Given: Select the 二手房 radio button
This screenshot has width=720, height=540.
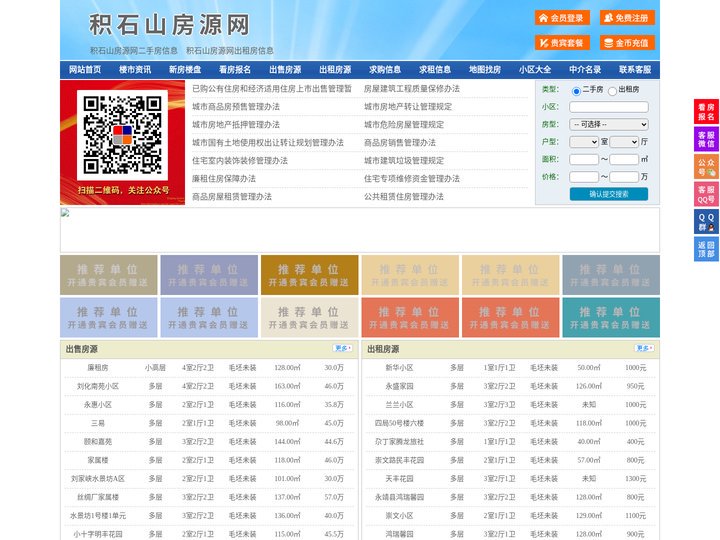Looking at the screenshot, I should point(576,91).
